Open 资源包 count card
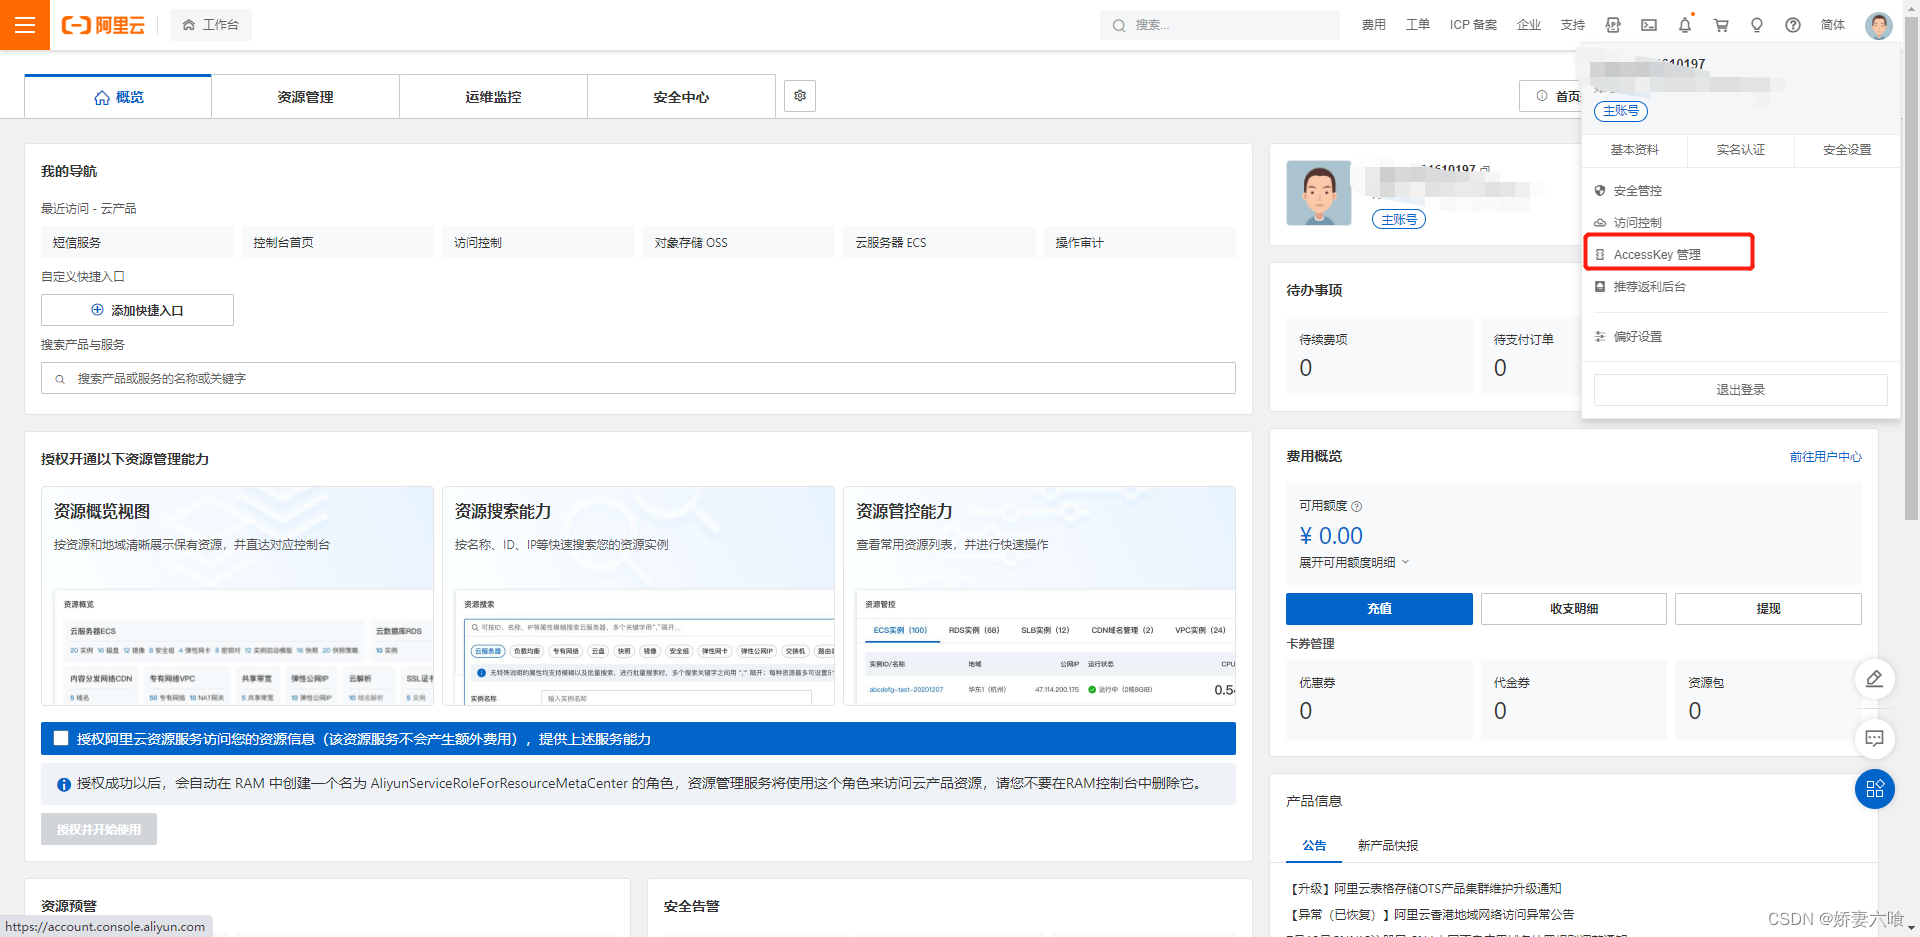Image resolution: width=1920 pixels, height=937 pixels. [1768, 699]
